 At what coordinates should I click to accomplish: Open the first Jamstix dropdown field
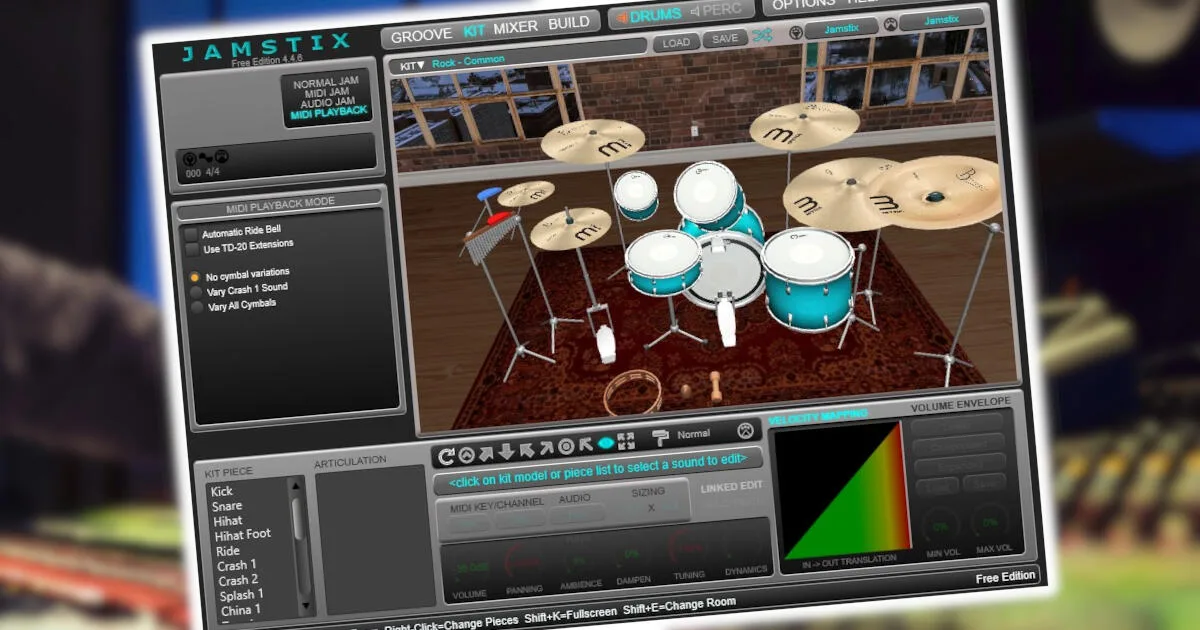point(842,28)
